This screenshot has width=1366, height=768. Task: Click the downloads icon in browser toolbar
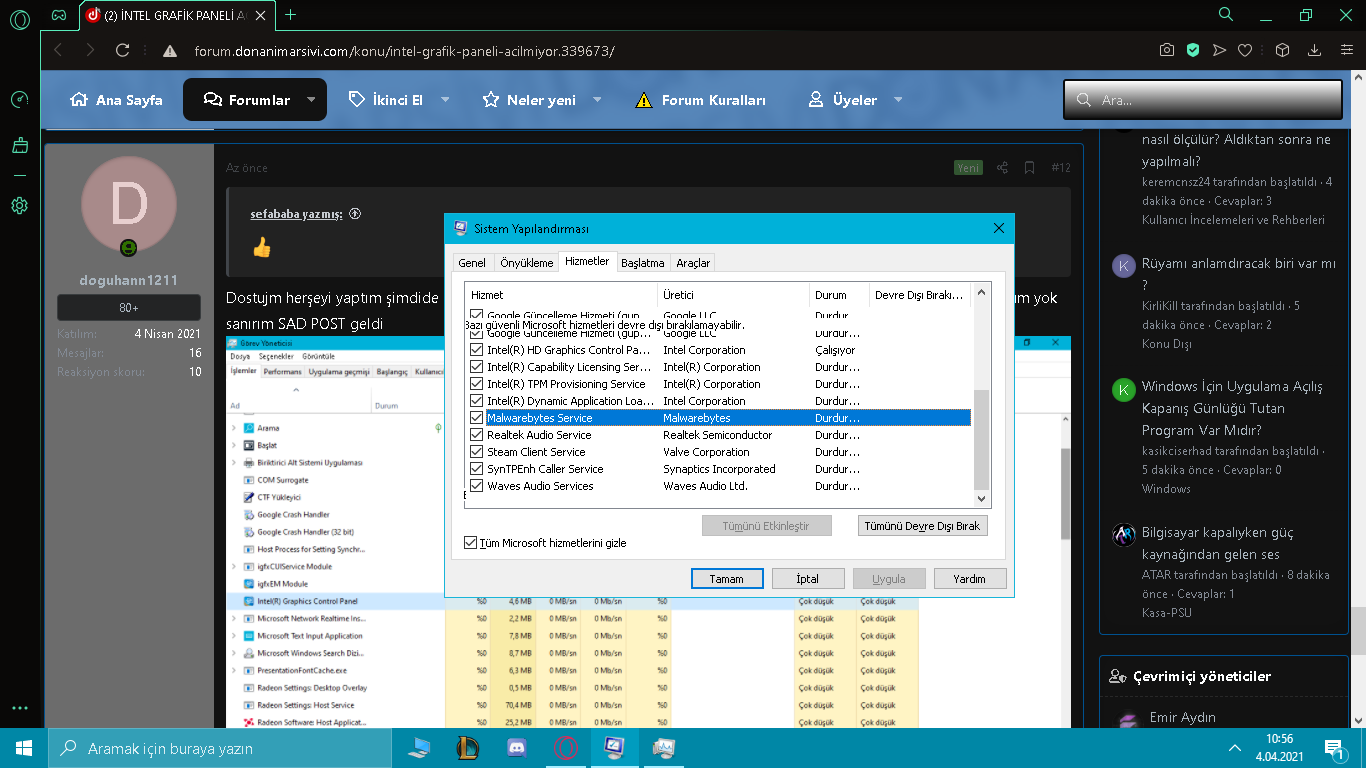click(1315, 50)
